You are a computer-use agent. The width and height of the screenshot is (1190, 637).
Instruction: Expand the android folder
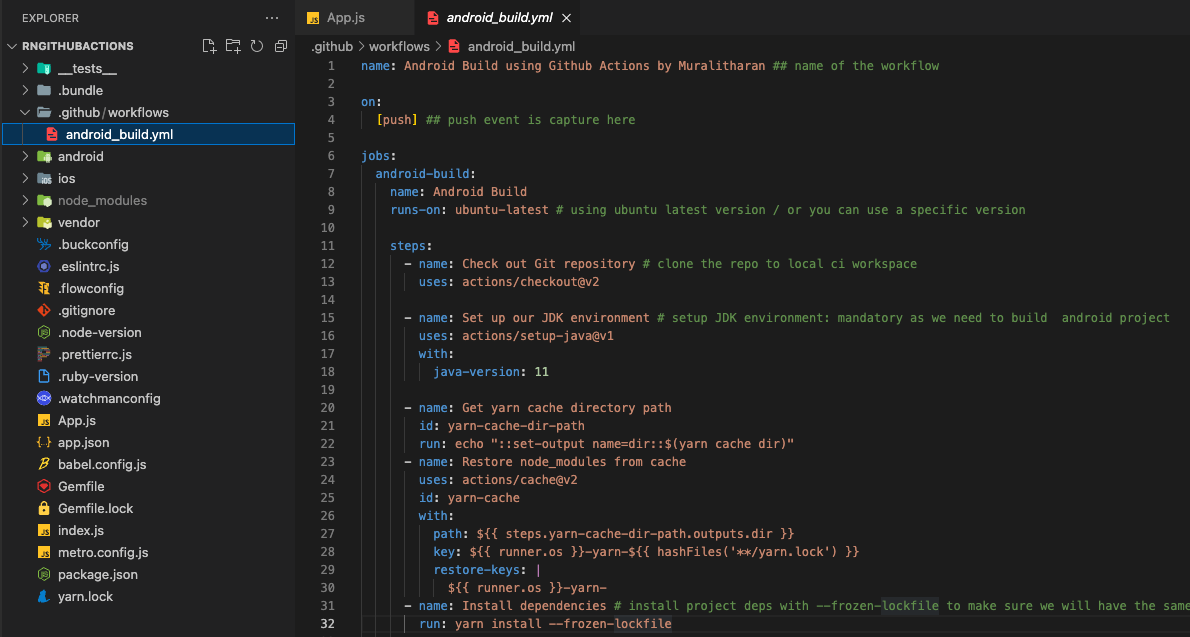[25, 156]
